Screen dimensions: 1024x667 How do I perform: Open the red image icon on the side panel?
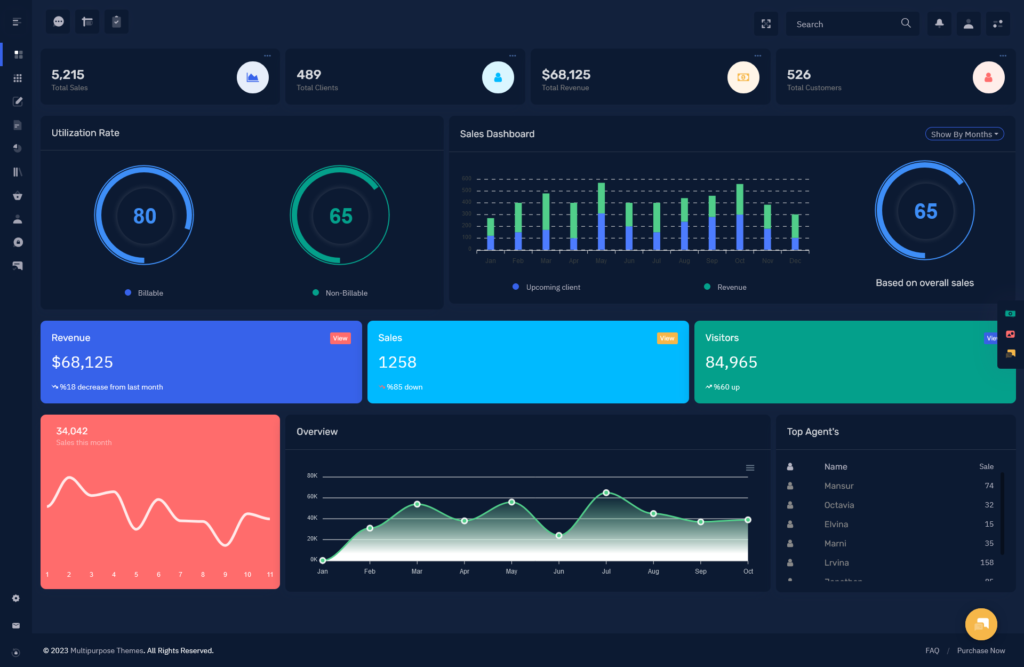[x=1010, y=334]
